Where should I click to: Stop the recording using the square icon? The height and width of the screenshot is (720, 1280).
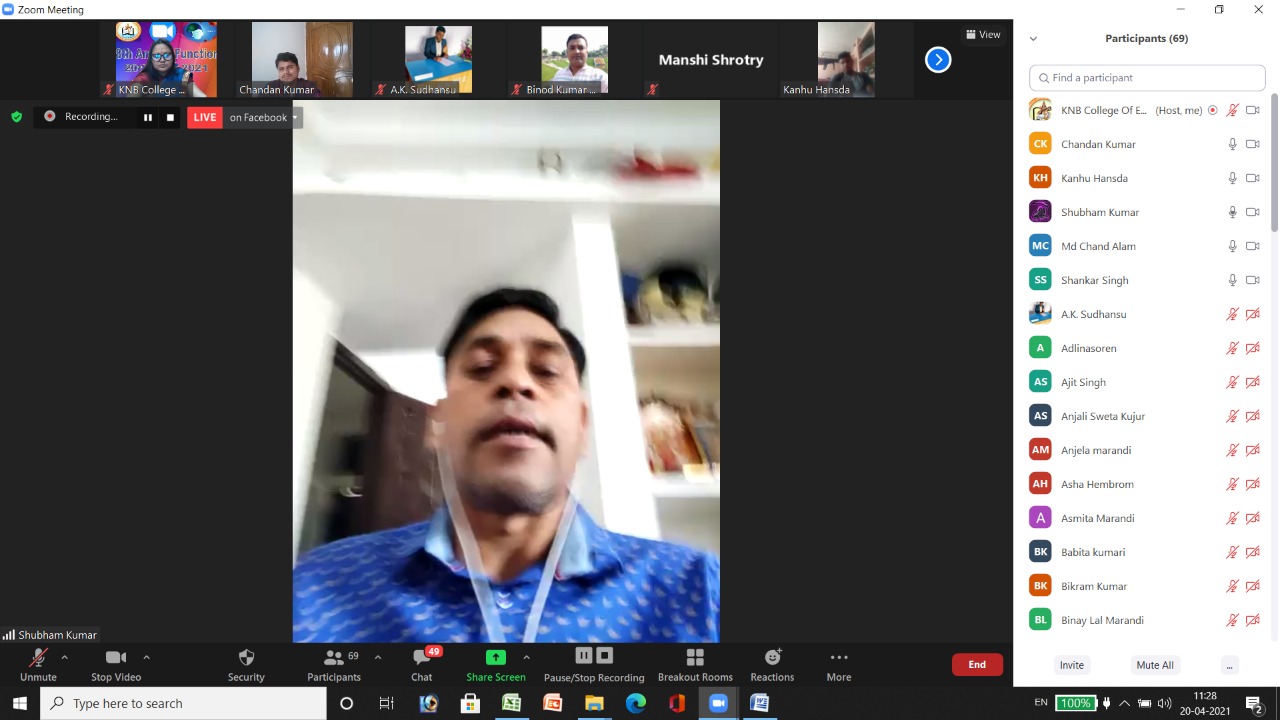(170, 117)
